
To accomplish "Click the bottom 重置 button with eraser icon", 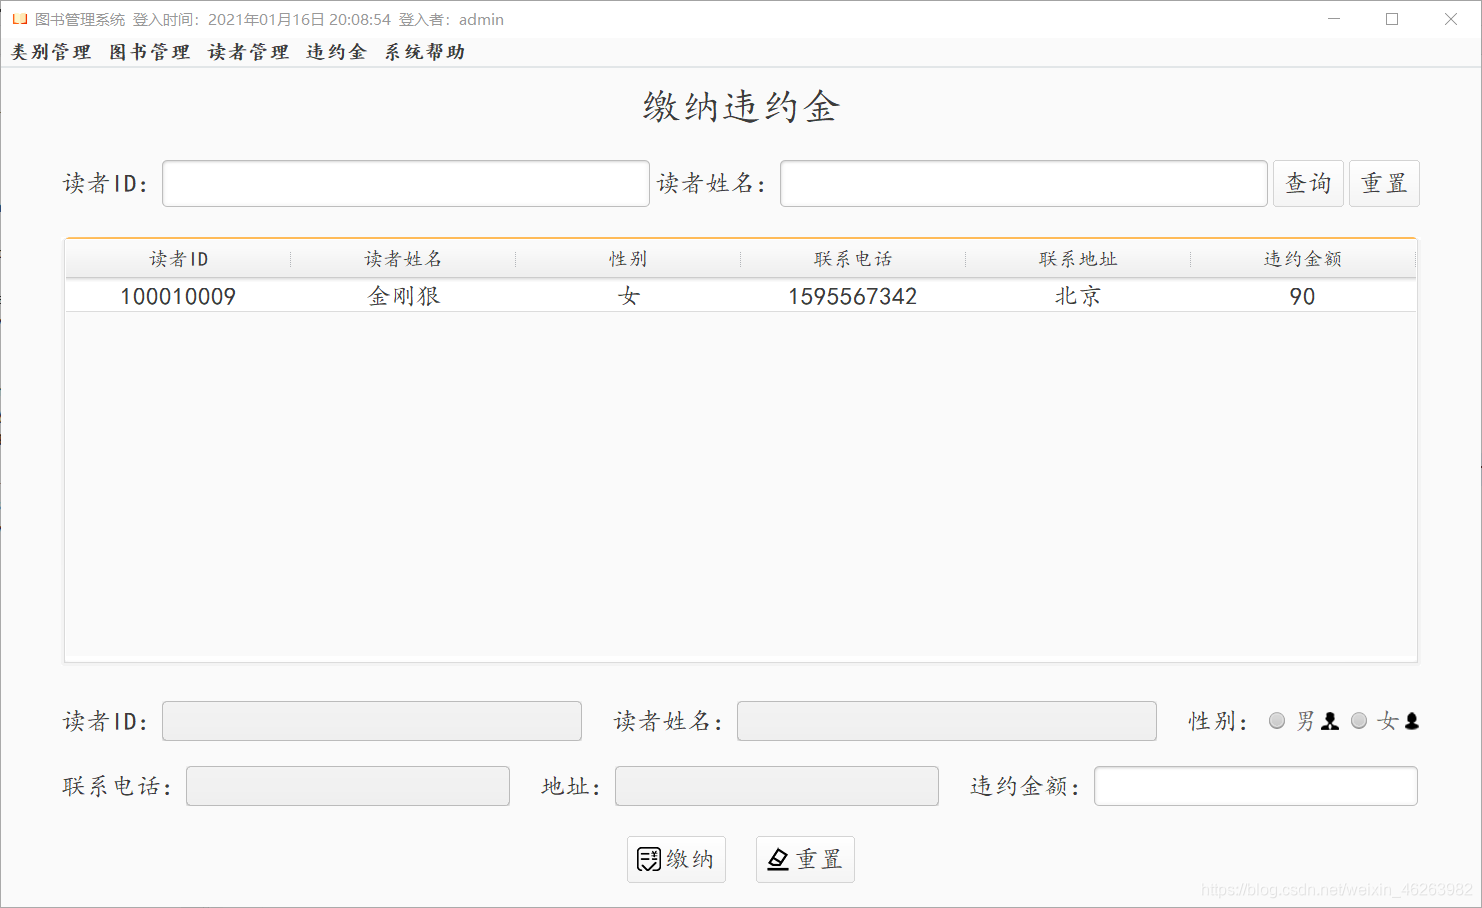I will [805, 859].
